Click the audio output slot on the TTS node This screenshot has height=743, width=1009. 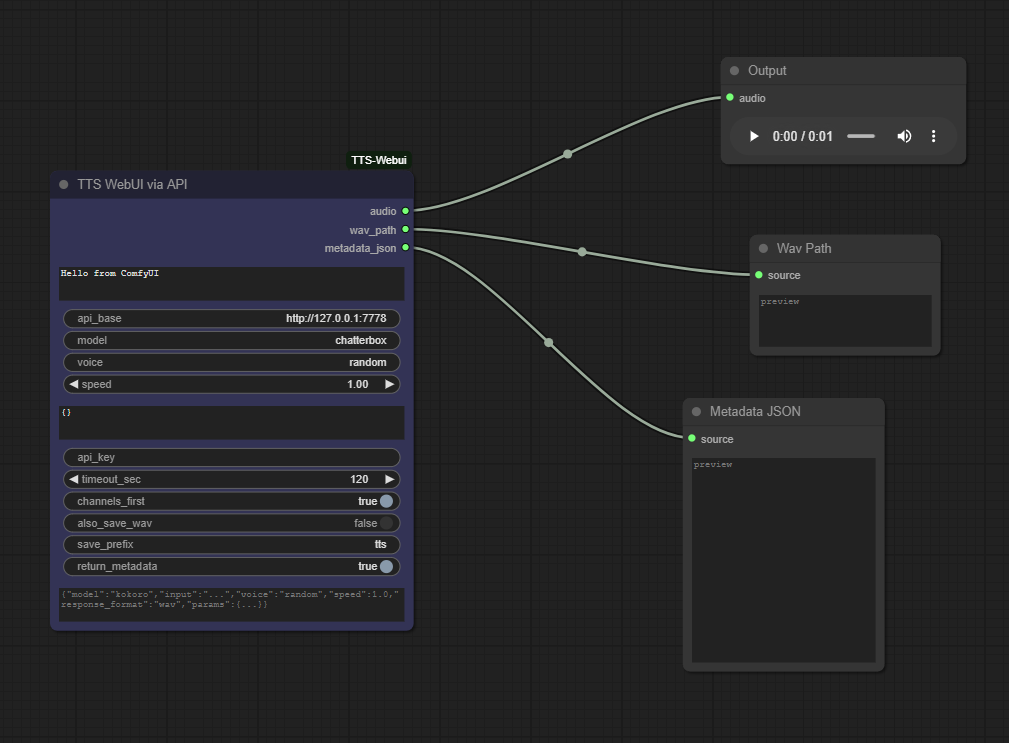point(405,211)
